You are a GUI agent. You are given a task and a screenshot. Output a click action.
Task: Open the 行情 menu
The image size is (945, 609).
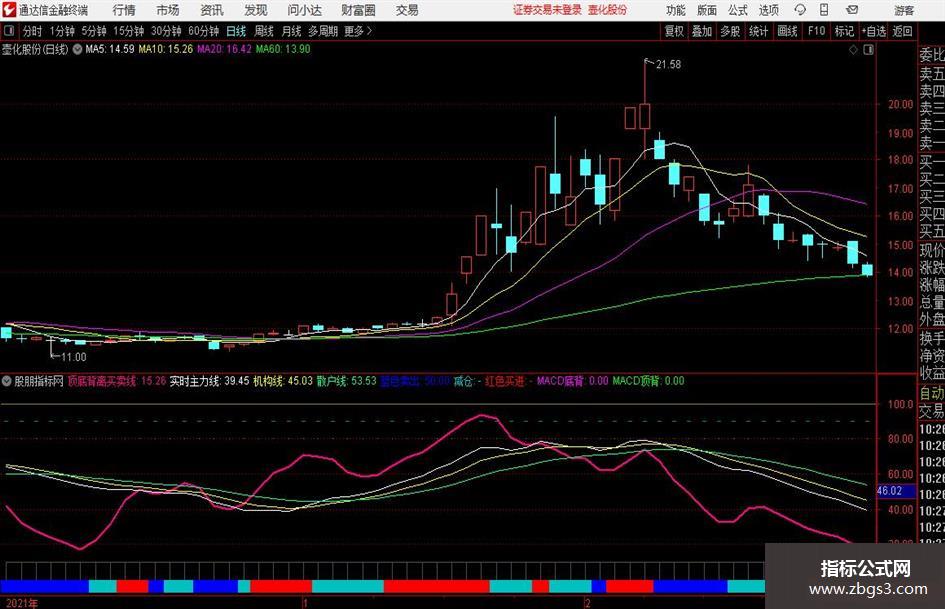(124, 10)
